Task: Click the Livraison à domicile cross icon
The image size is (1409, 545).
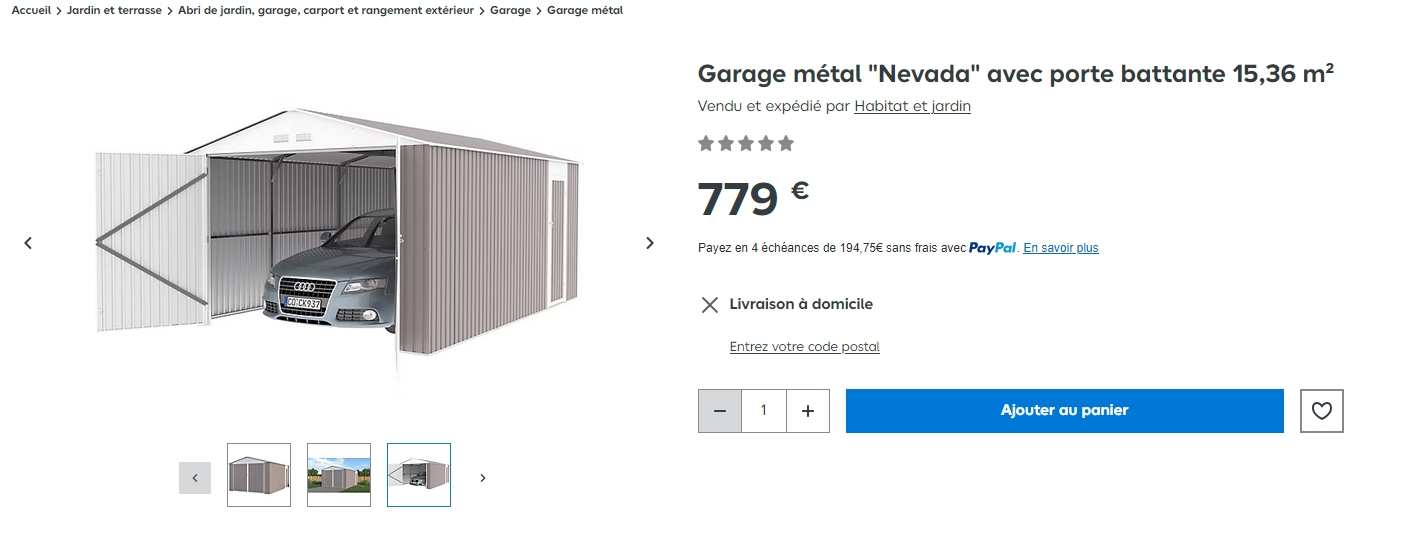Action: pyautogui.click(x=710, y=305)
